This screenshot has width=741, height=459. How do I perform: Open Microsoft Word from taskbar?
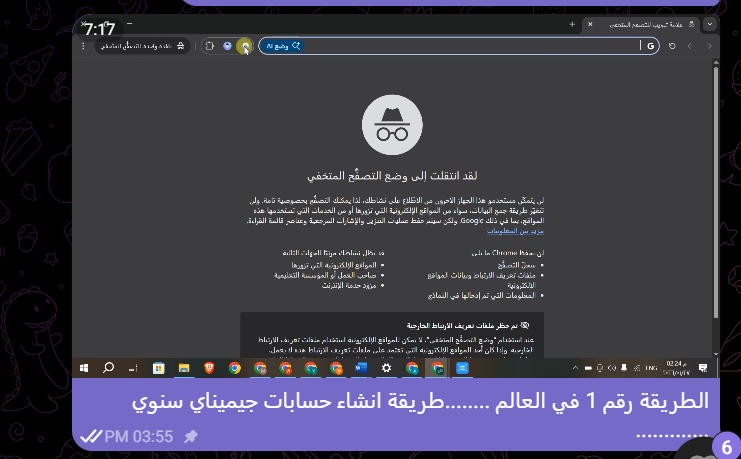(x=361, y=368)
